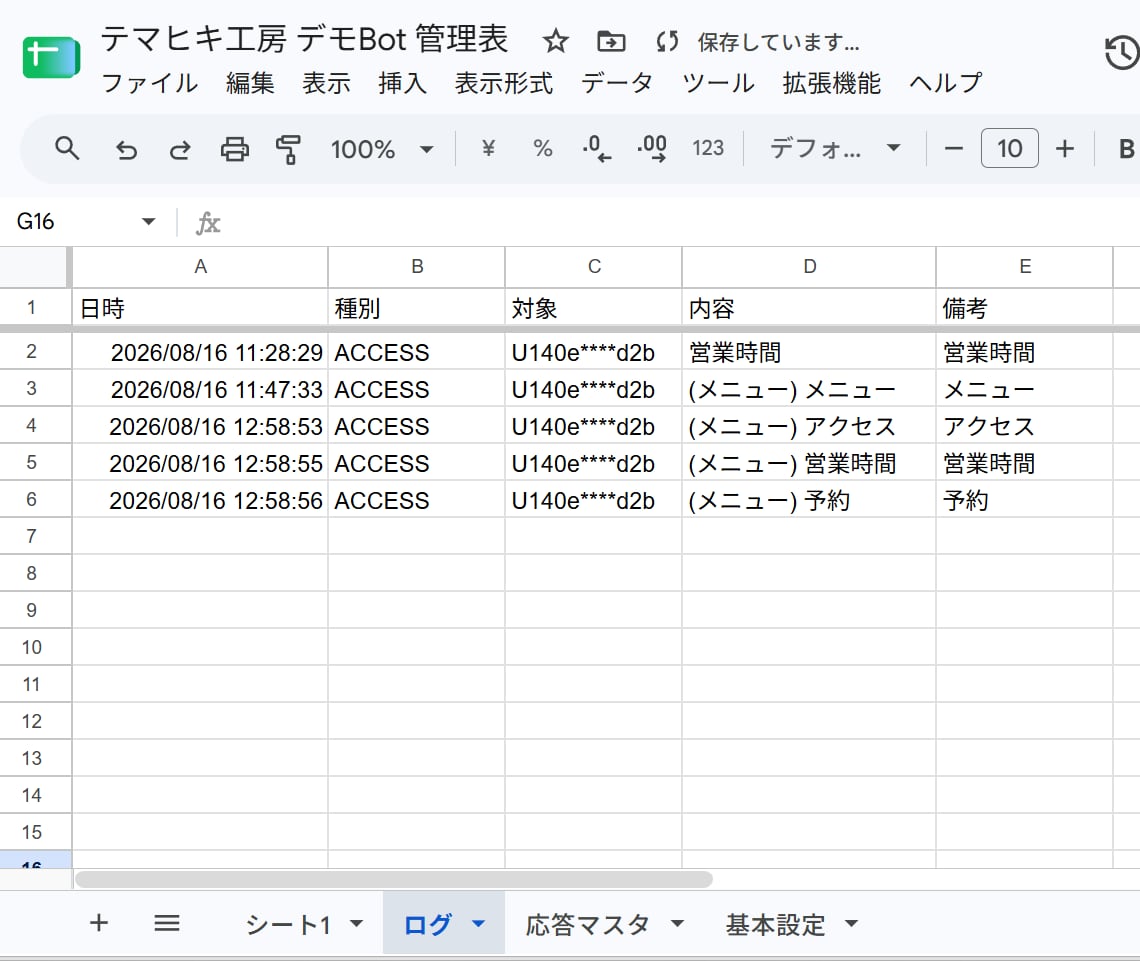Image resolution: width=1140 pixels, height=961 pixels.
Task: Decrease font size with minus
Action: click(953, 148)
